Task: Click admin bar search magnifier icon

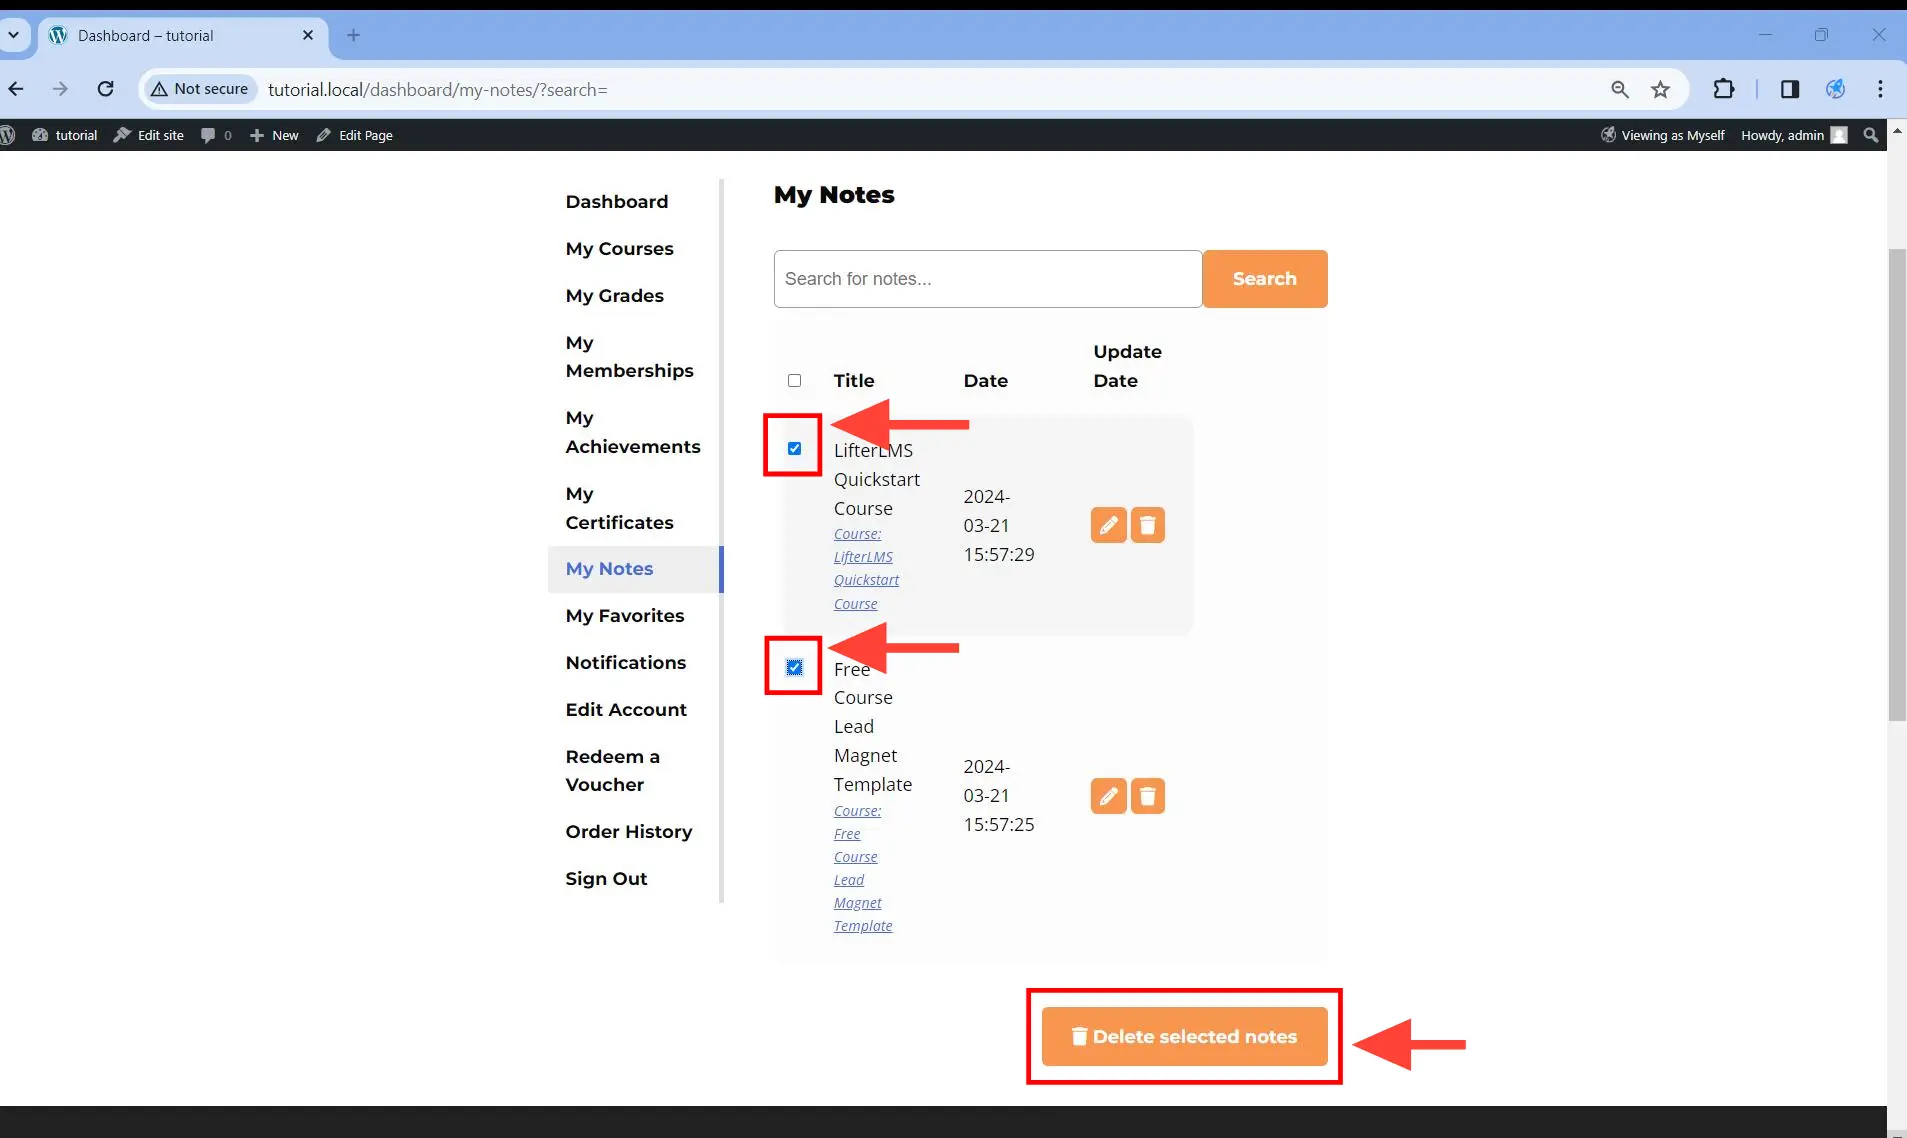Action: point(1870,135)
